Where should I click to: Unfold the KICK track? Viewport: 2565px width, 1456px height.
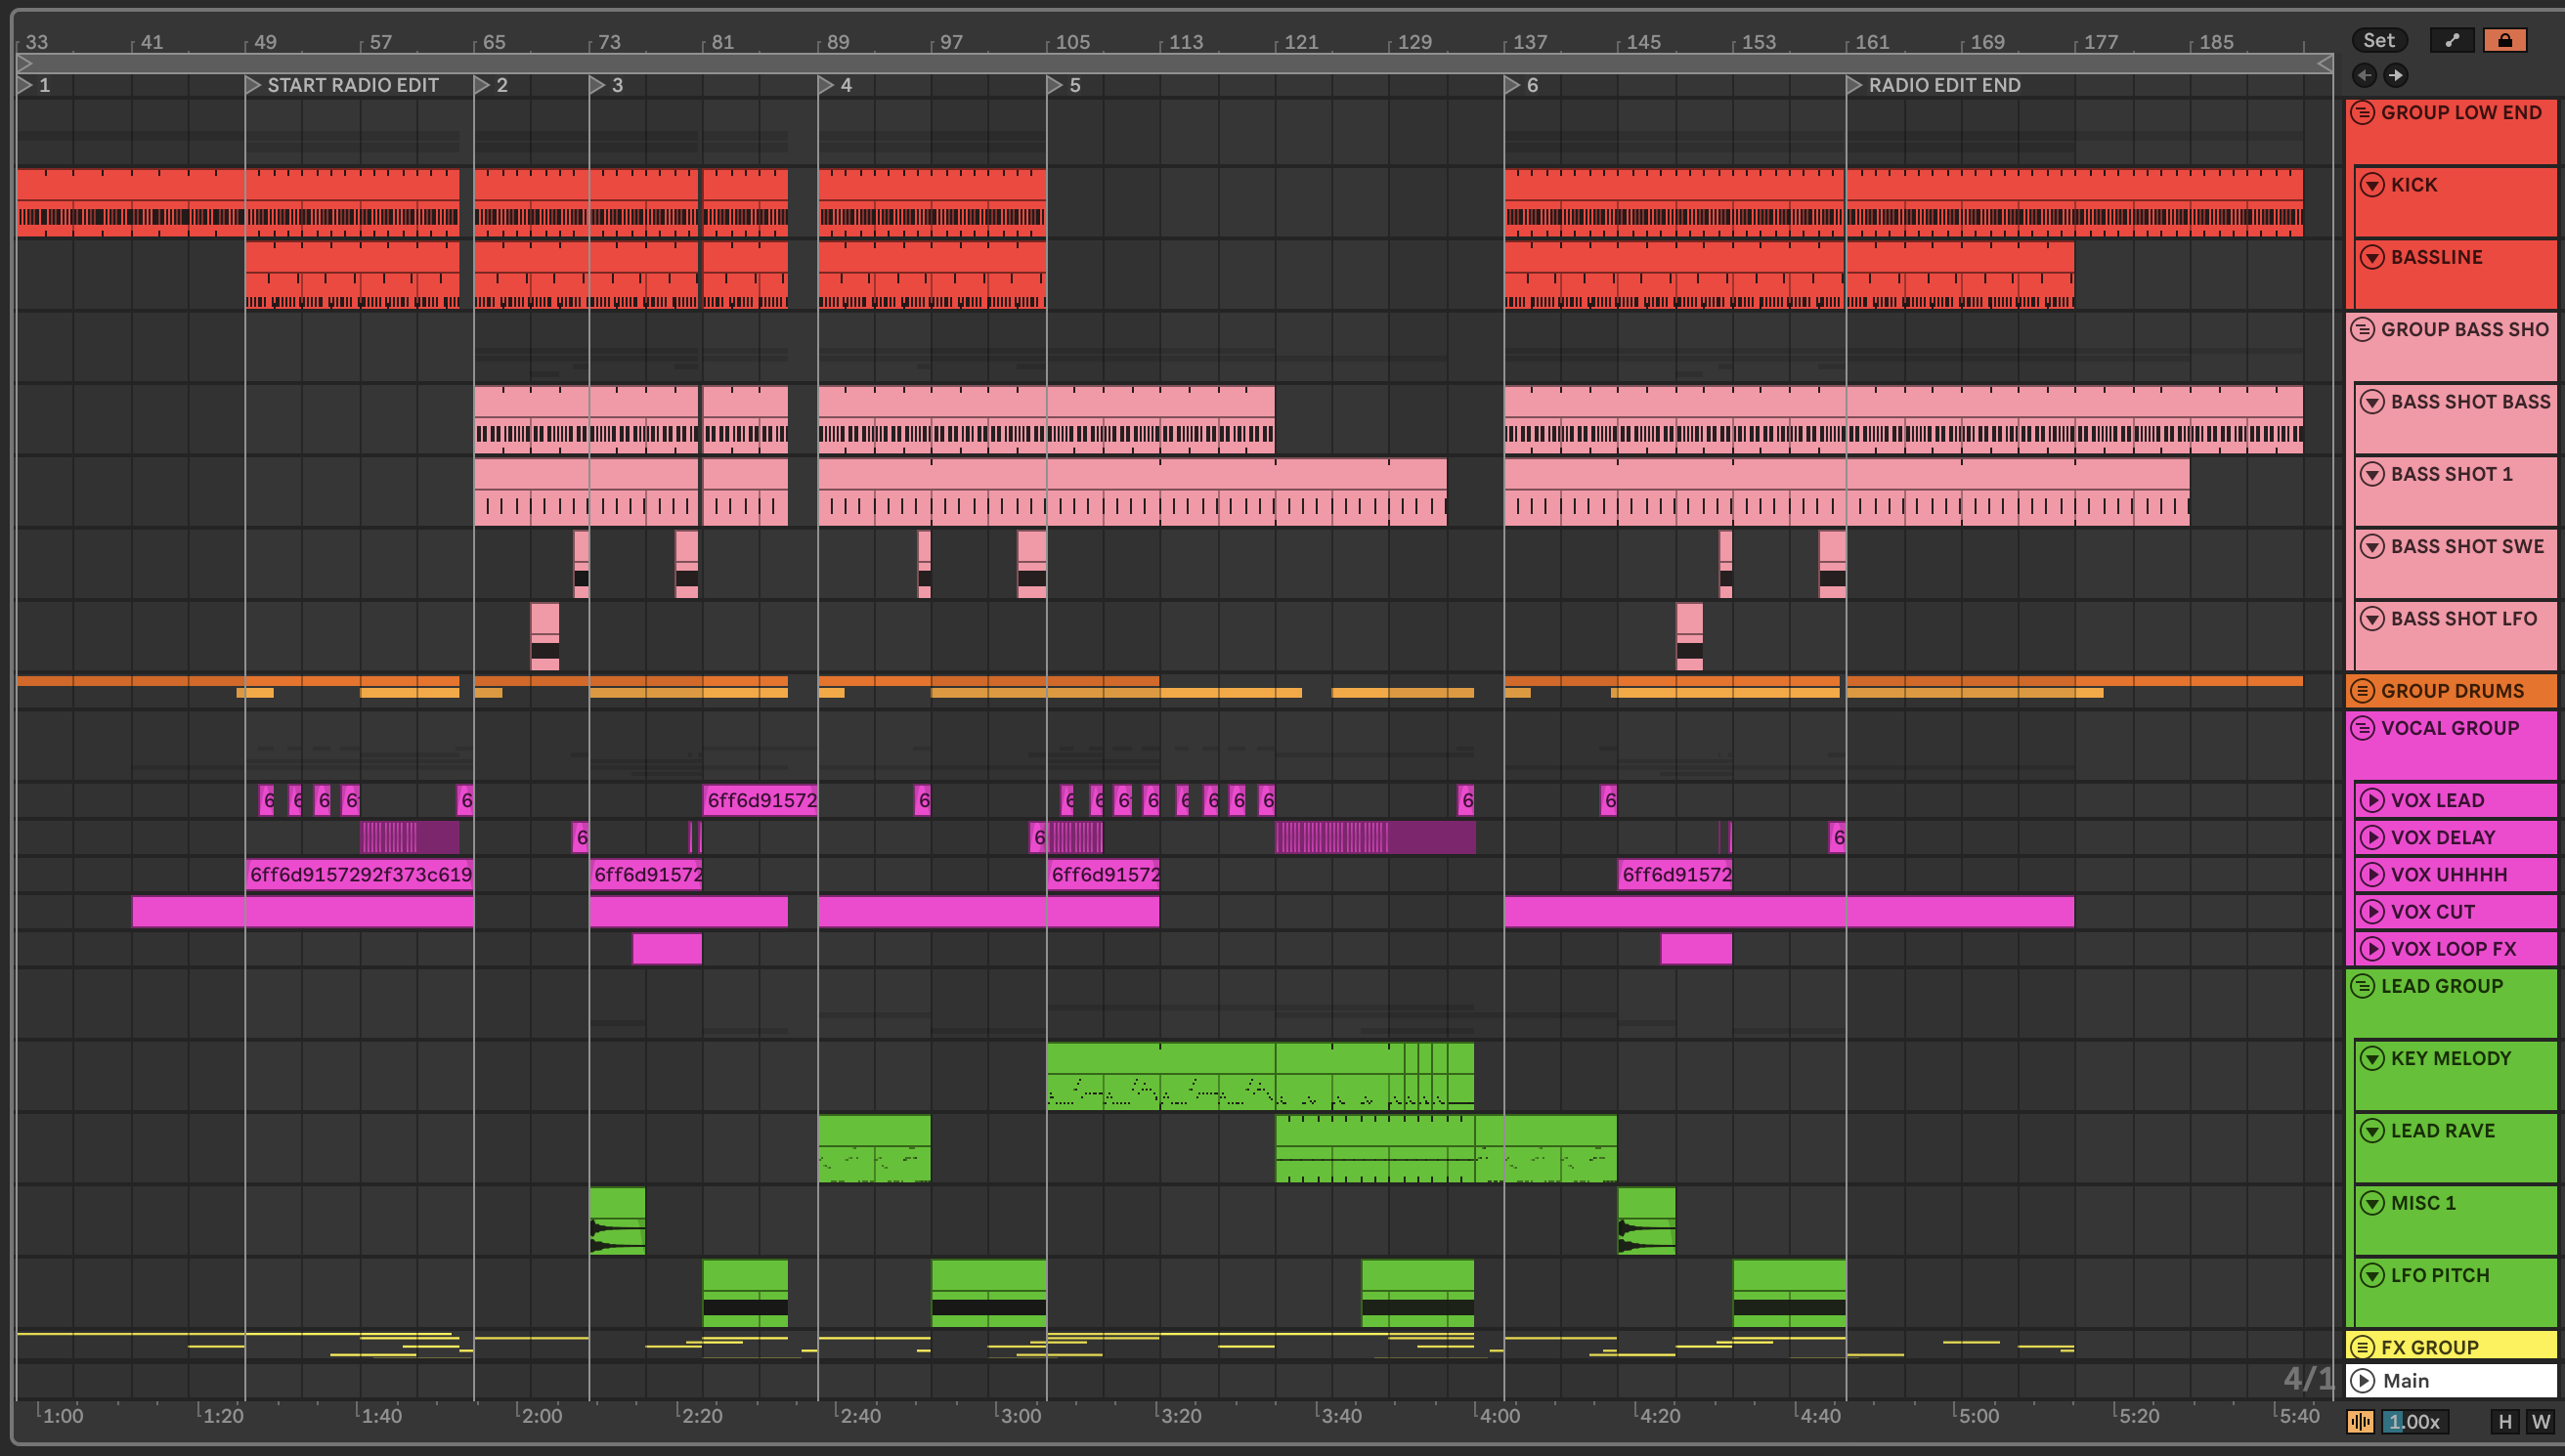(x=2373, y=185)
